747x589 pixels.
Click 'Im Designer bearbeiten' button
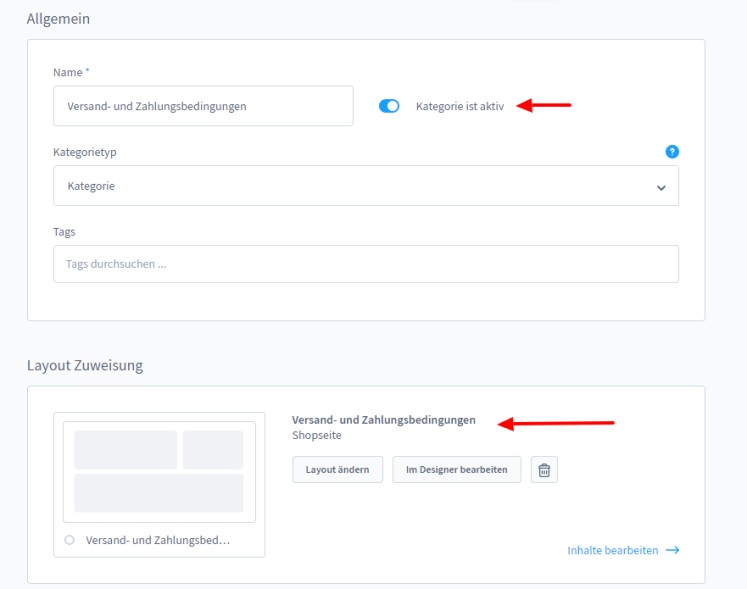click(457, 470)
